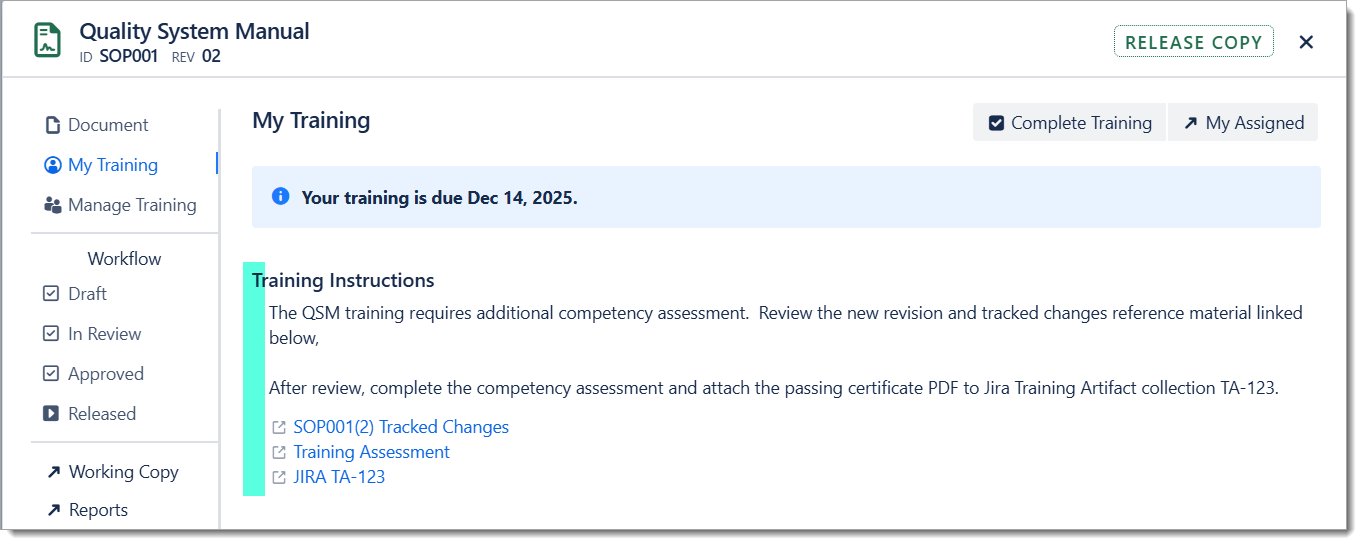Click the Reports arrow icon
This screenshot has width=1362, height=545.
(53, 510)
